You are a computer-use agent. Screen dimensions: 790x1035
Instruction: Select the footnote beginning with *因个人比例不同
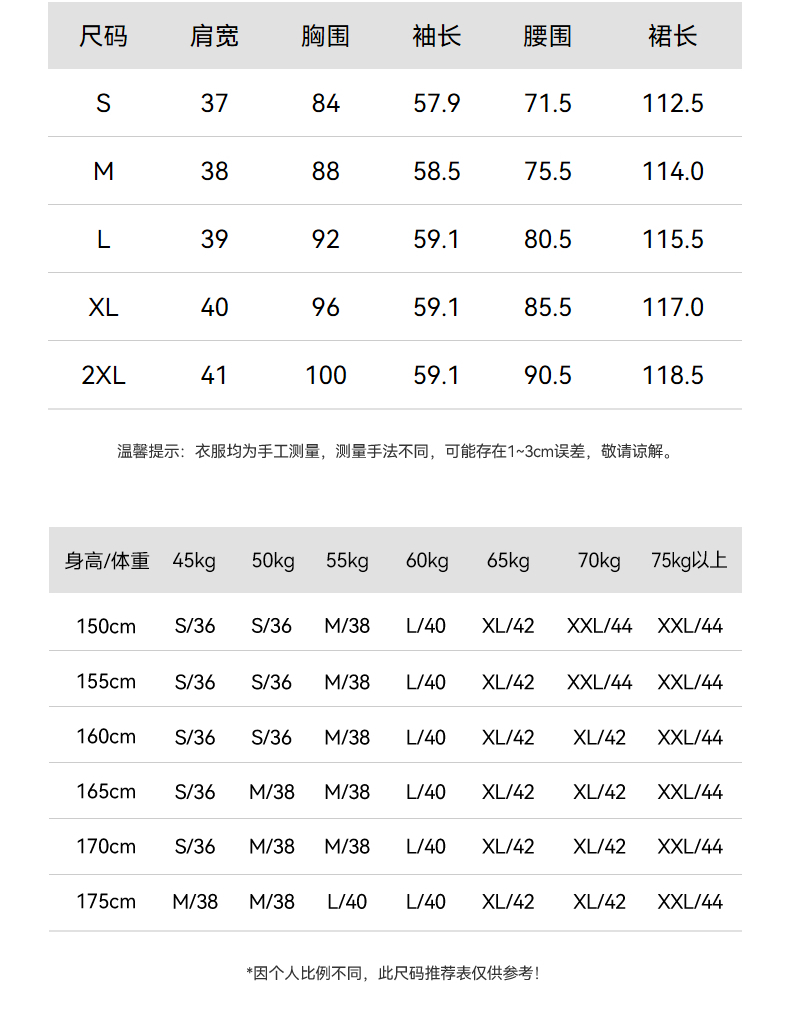pyautogui.click(x=394, y=972)
